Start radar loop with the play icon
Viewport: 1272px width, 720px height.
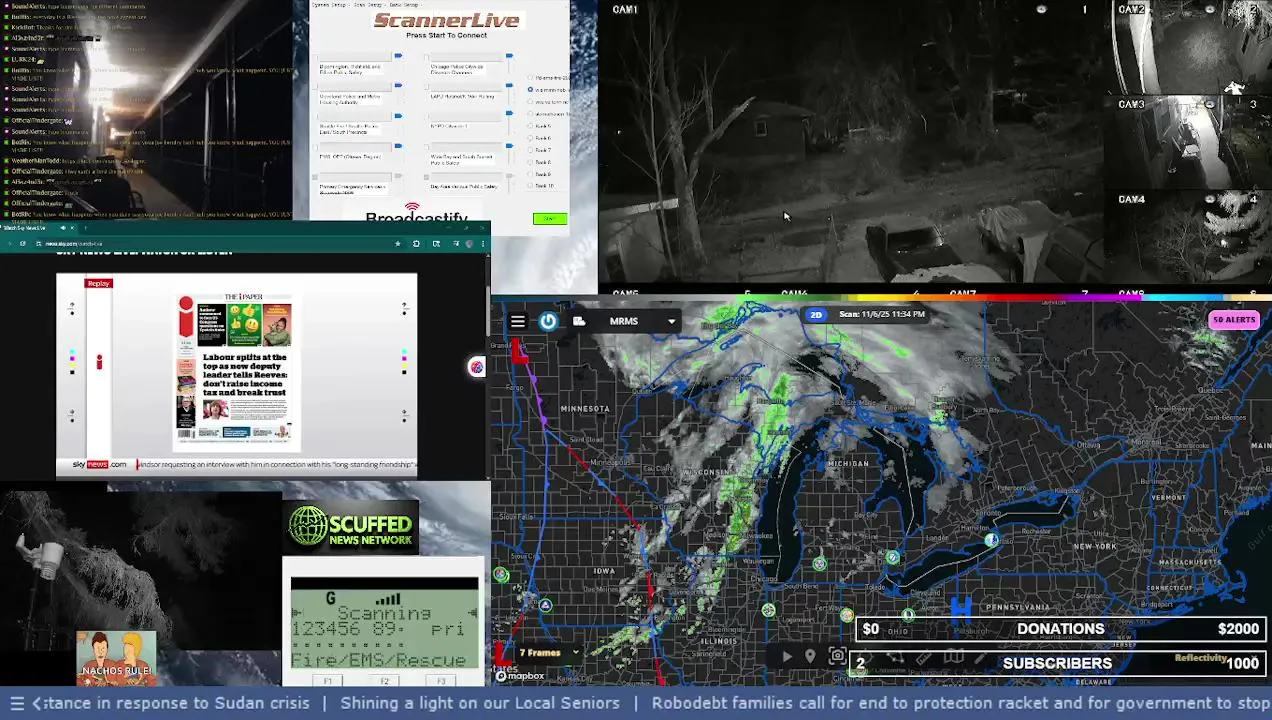coord(788,657)
